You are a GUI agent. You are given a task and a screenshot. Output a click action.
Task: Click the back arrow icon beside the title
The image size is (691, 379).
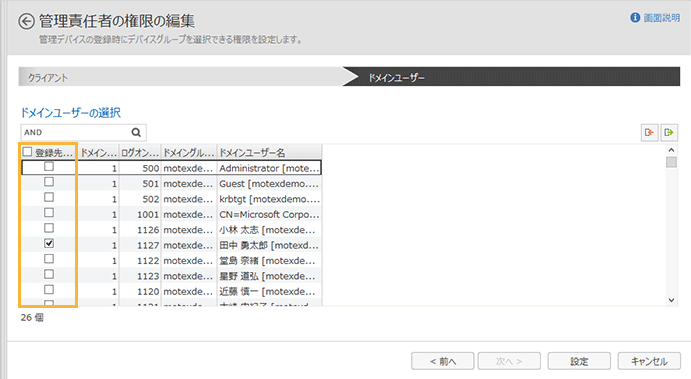click(x=26, y=21)
